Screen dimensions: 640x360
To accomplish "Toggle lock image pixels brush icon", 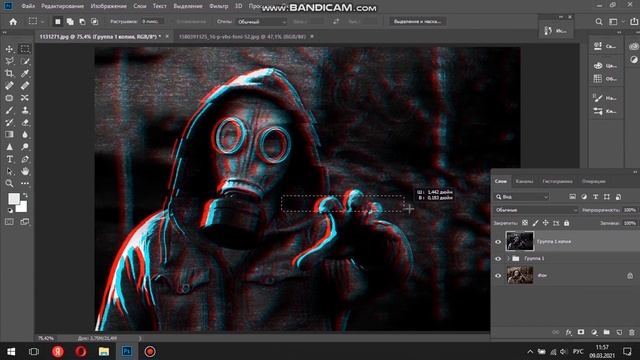I will click(535, 223).
